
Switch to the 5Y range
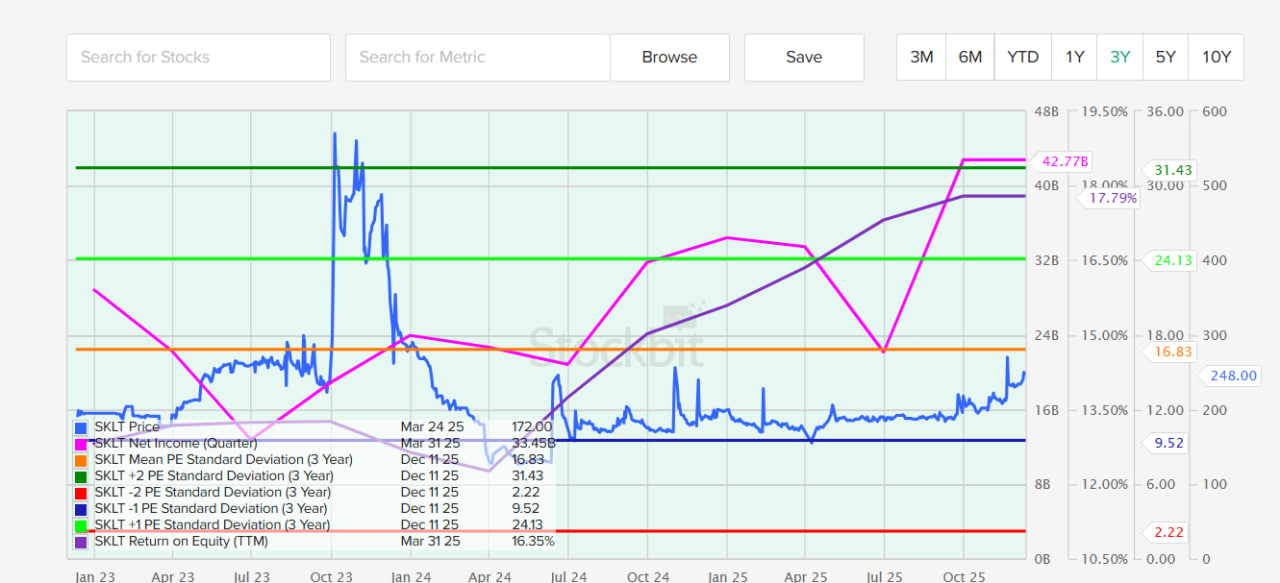(1166, 57)
